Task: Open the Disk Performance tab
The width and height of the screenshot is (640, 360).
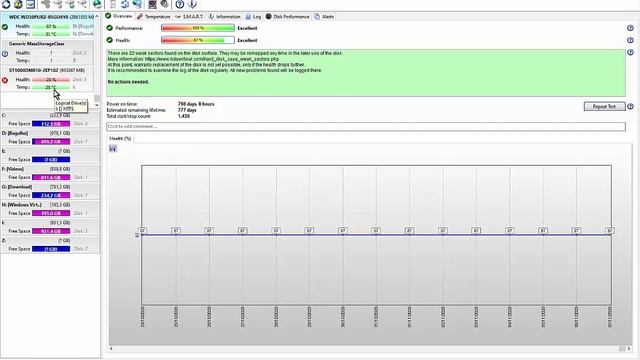Action: pyautogui.click(x=288, y=16)
